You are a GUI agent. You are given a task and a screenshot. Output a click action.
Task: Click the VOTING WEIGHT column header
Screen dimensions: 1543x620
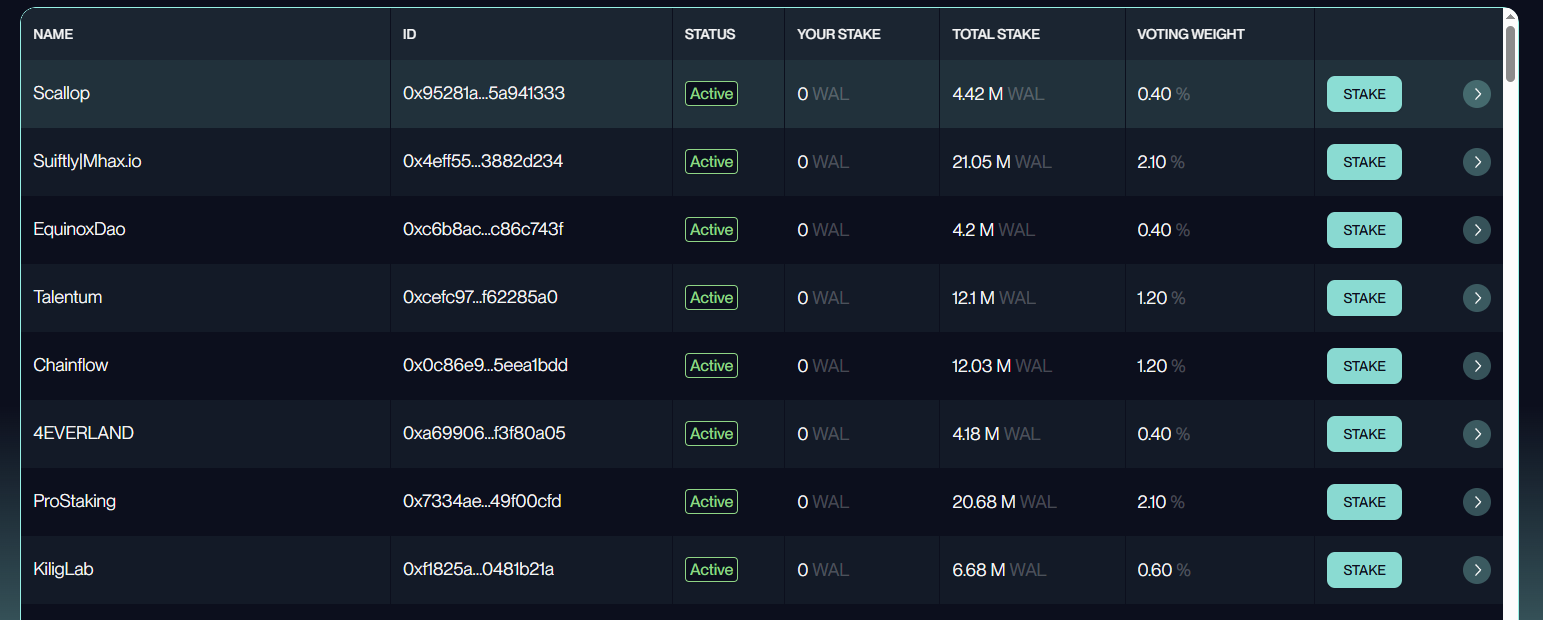pyautogui.click(x=1191, y=34)
